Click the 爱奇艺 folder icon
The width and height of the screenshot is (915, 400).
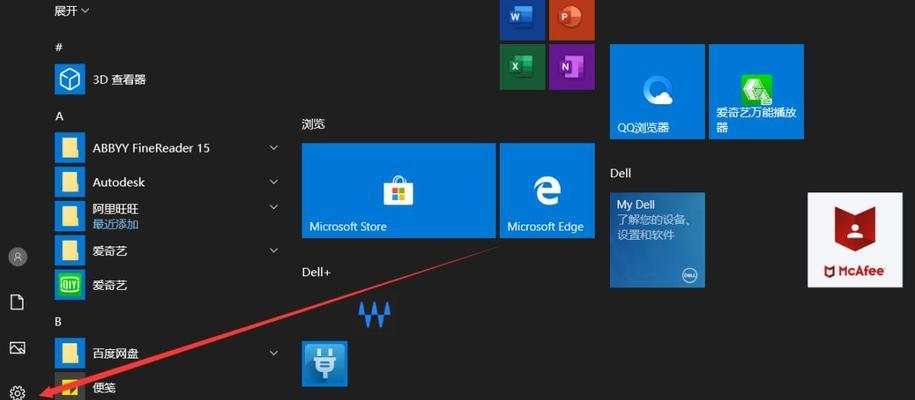(x=70, y=251)
